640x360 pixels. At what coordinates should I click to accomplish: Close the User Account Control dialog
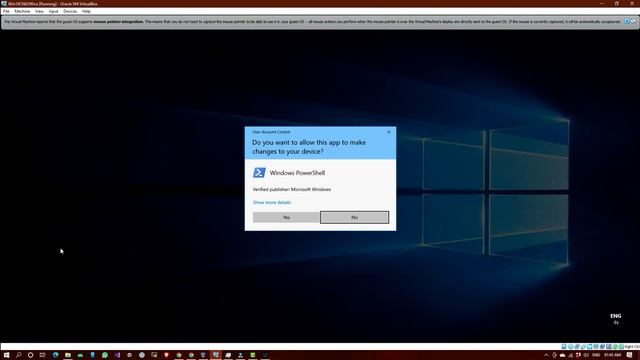point(389,132)
